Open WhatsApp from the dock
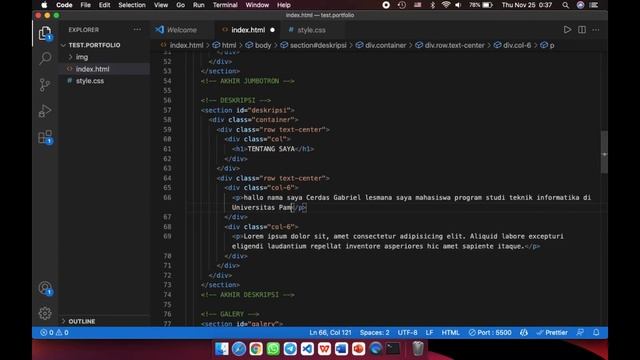Screen dimensions: 640x360 click(273, 349)
